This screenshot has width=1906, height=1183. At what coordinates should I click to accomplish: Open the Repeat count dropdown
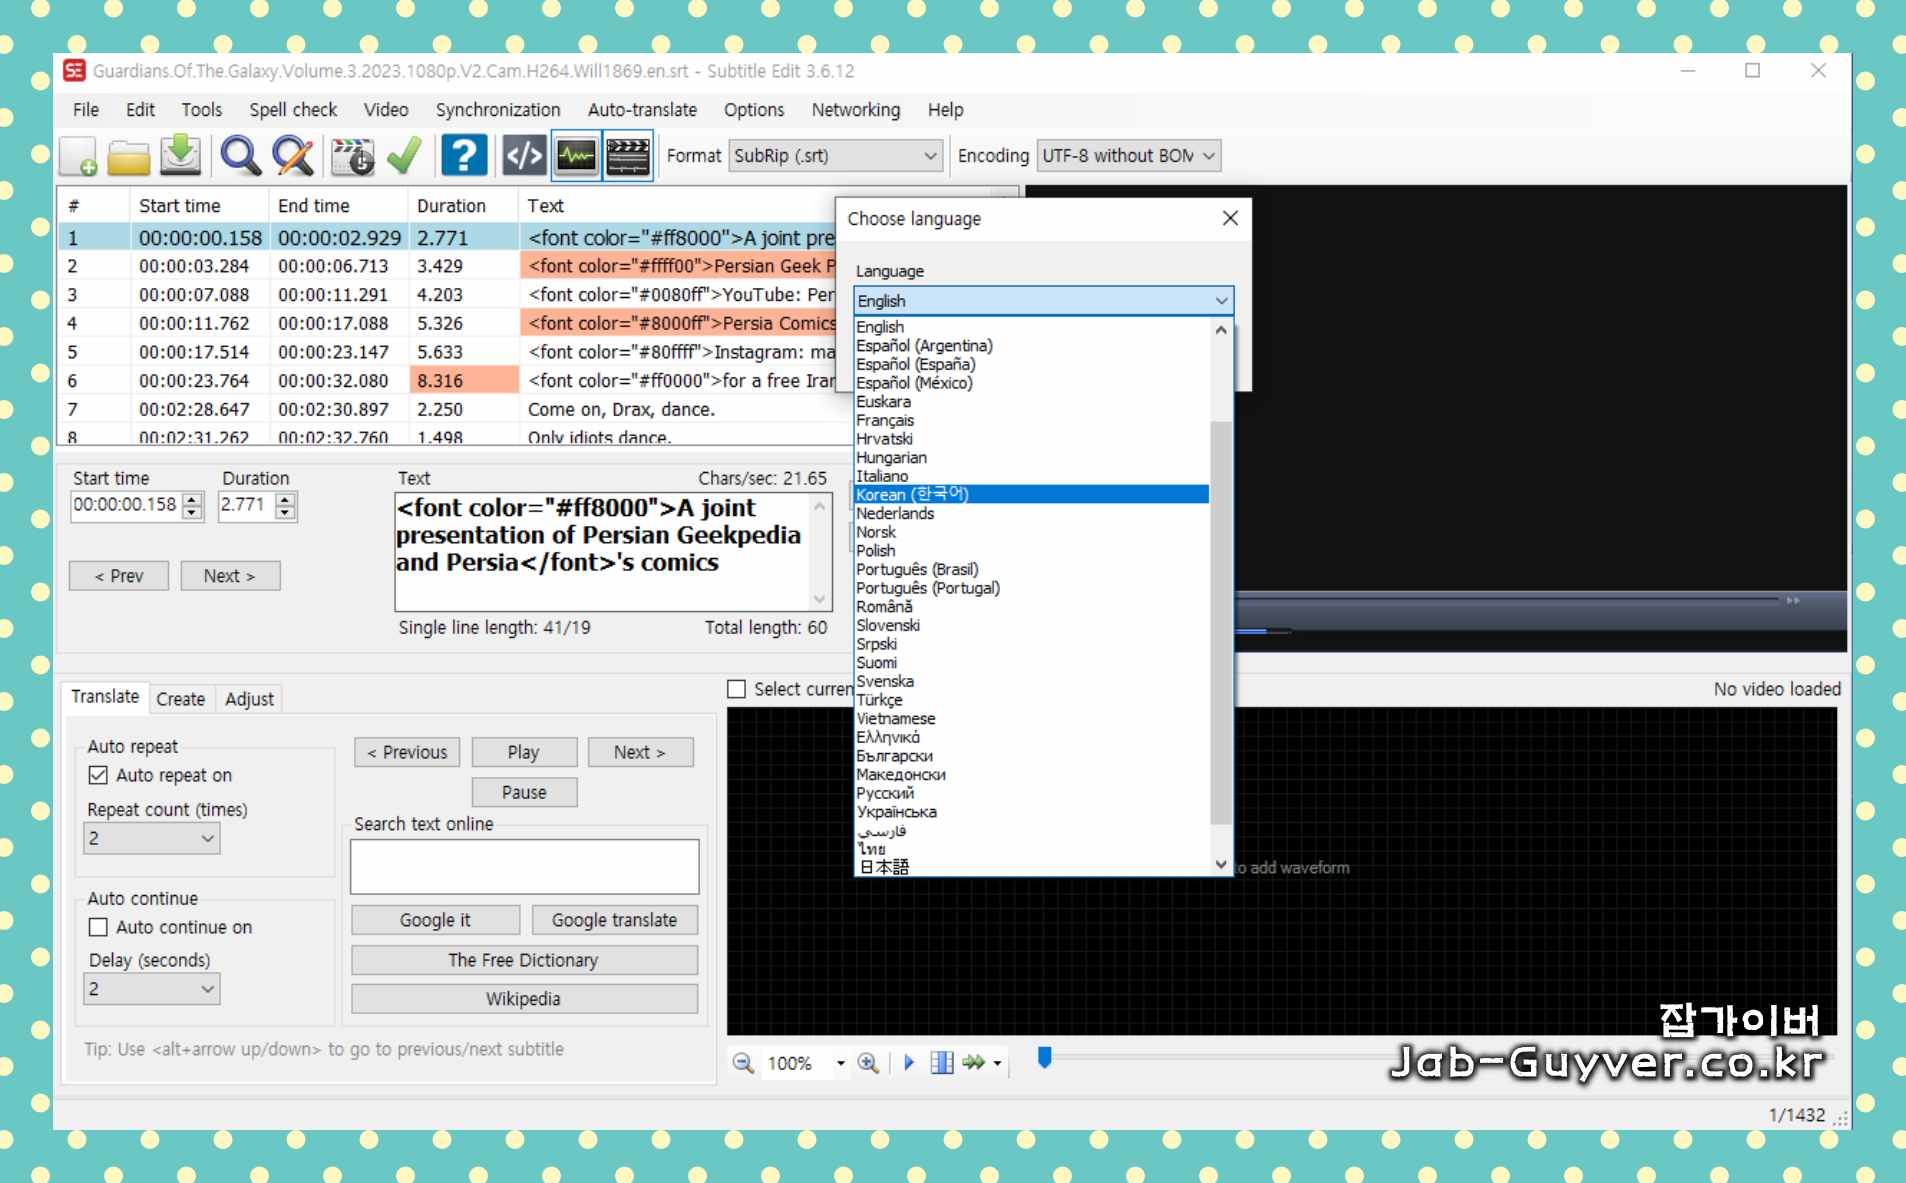pyautogui.click(x=152, y=838)
